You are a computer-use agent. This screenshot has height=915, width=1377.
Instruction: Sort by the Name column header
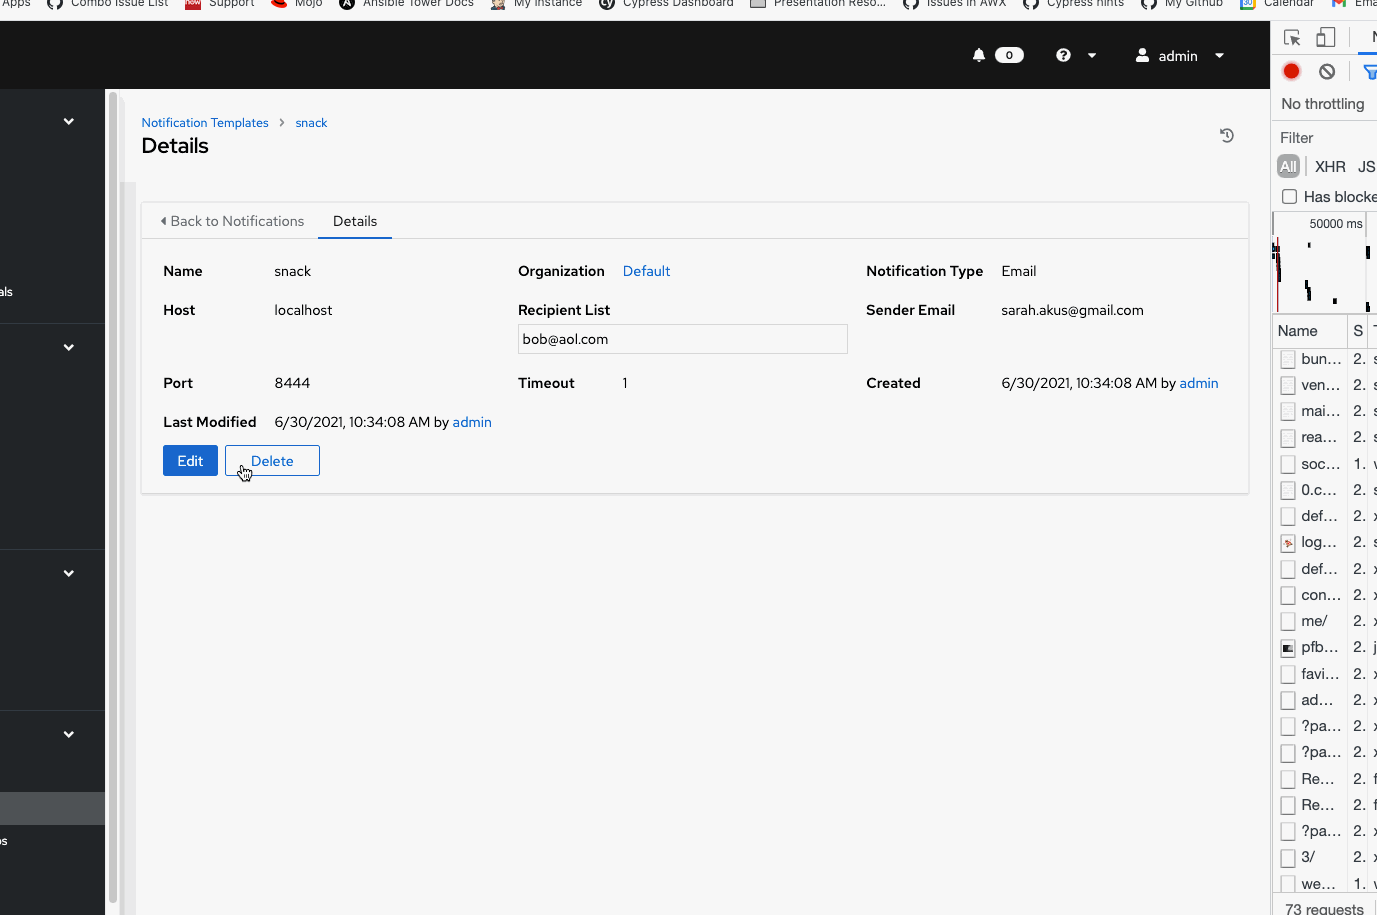pos(1309,331)
